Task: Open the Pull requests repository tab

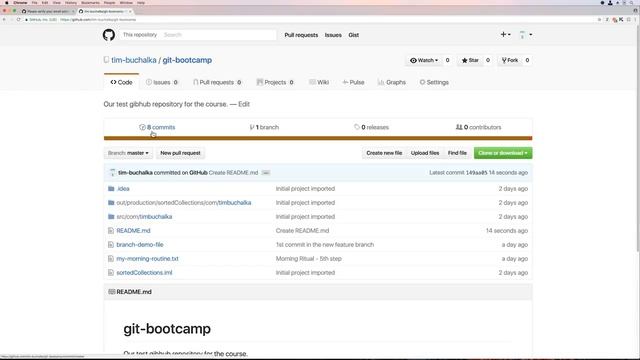Action: click(217, 82)
